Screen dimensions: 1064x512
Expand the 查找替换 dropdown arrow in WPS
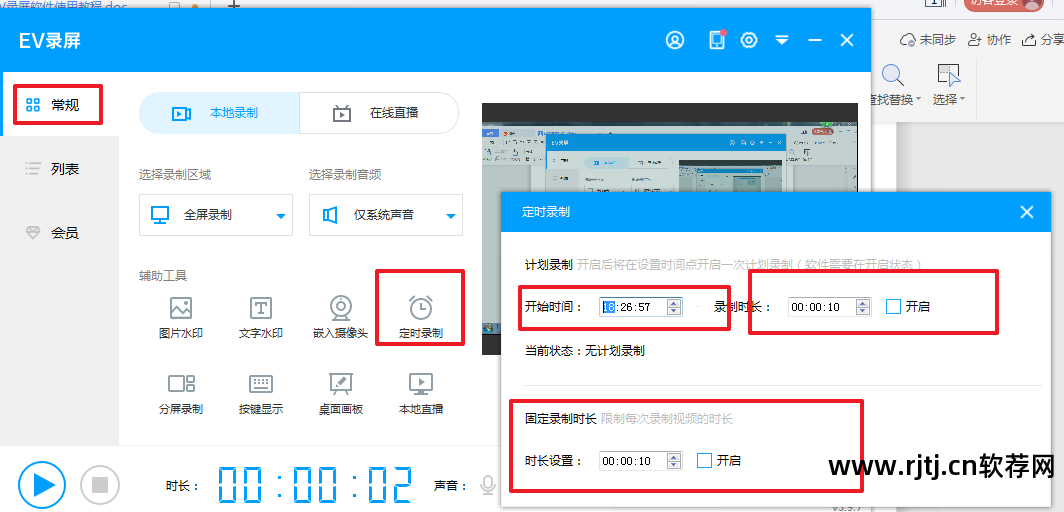click(x=918, y=100)
